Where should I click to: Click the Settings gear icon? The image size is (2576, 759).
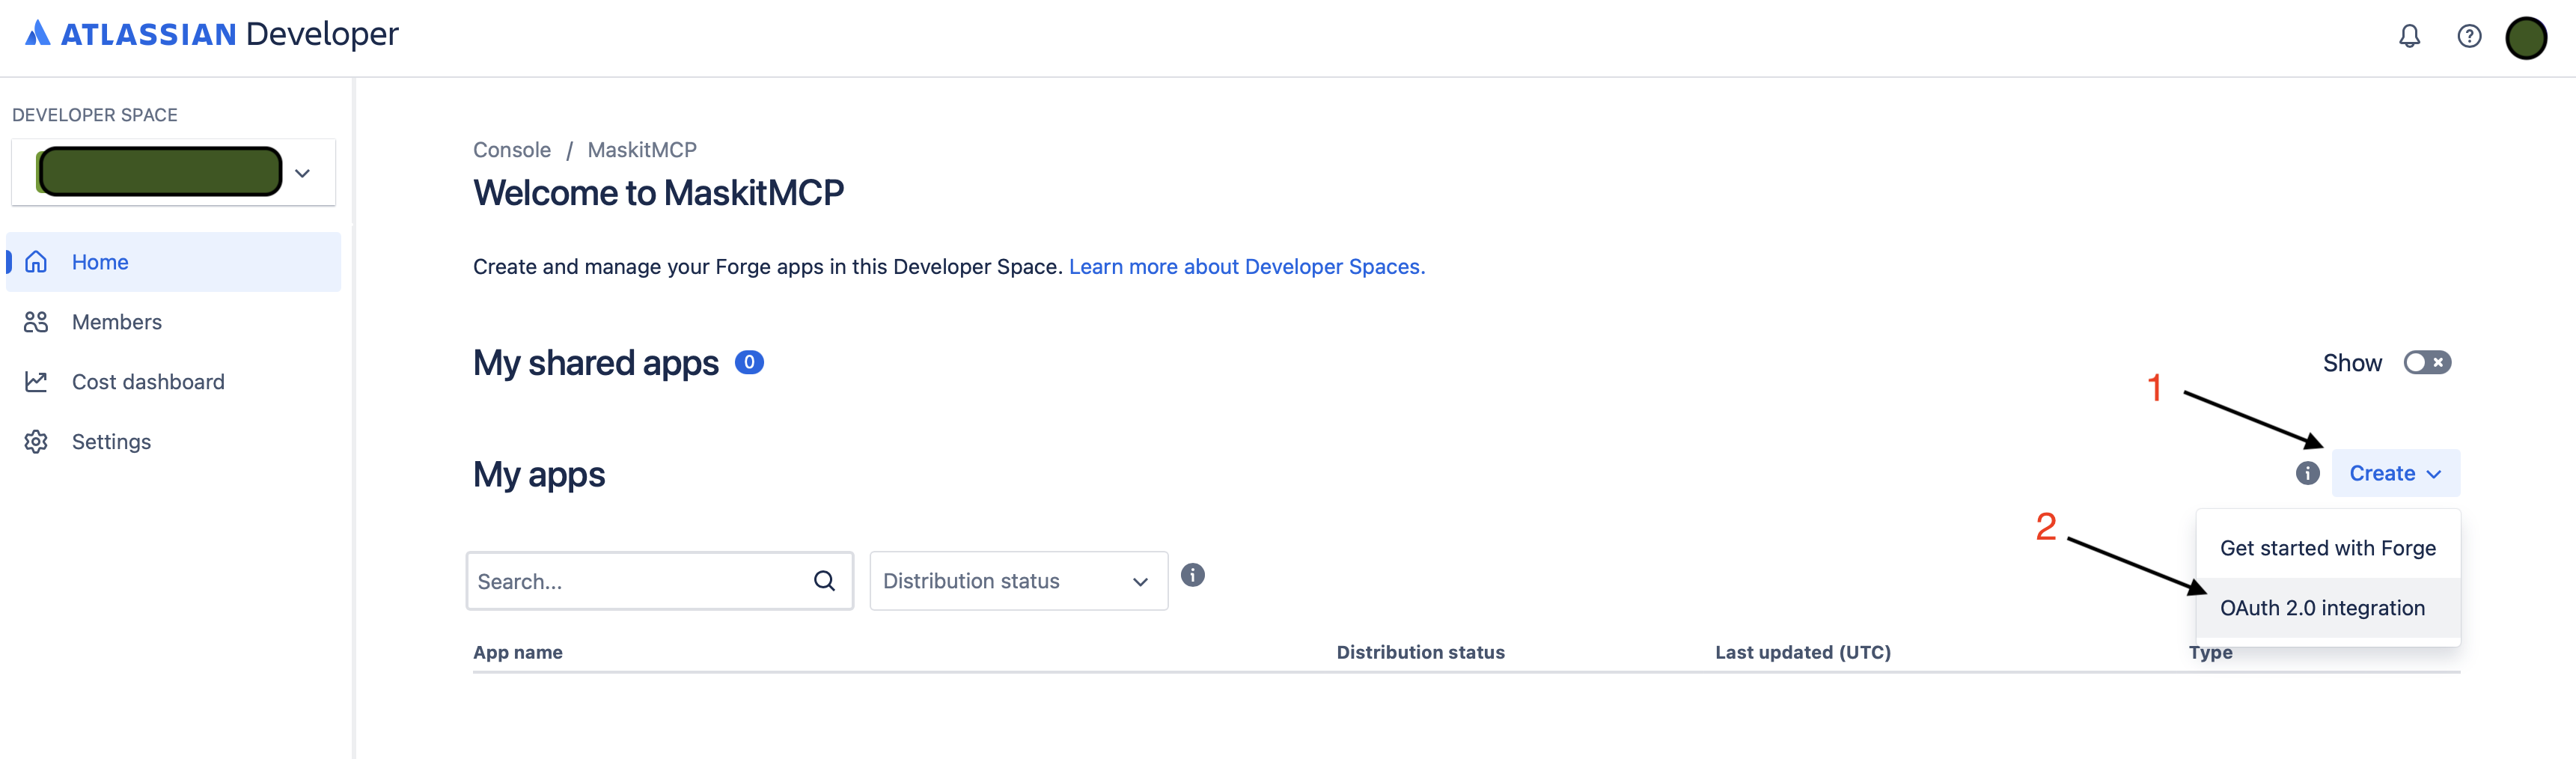point(37,442)
